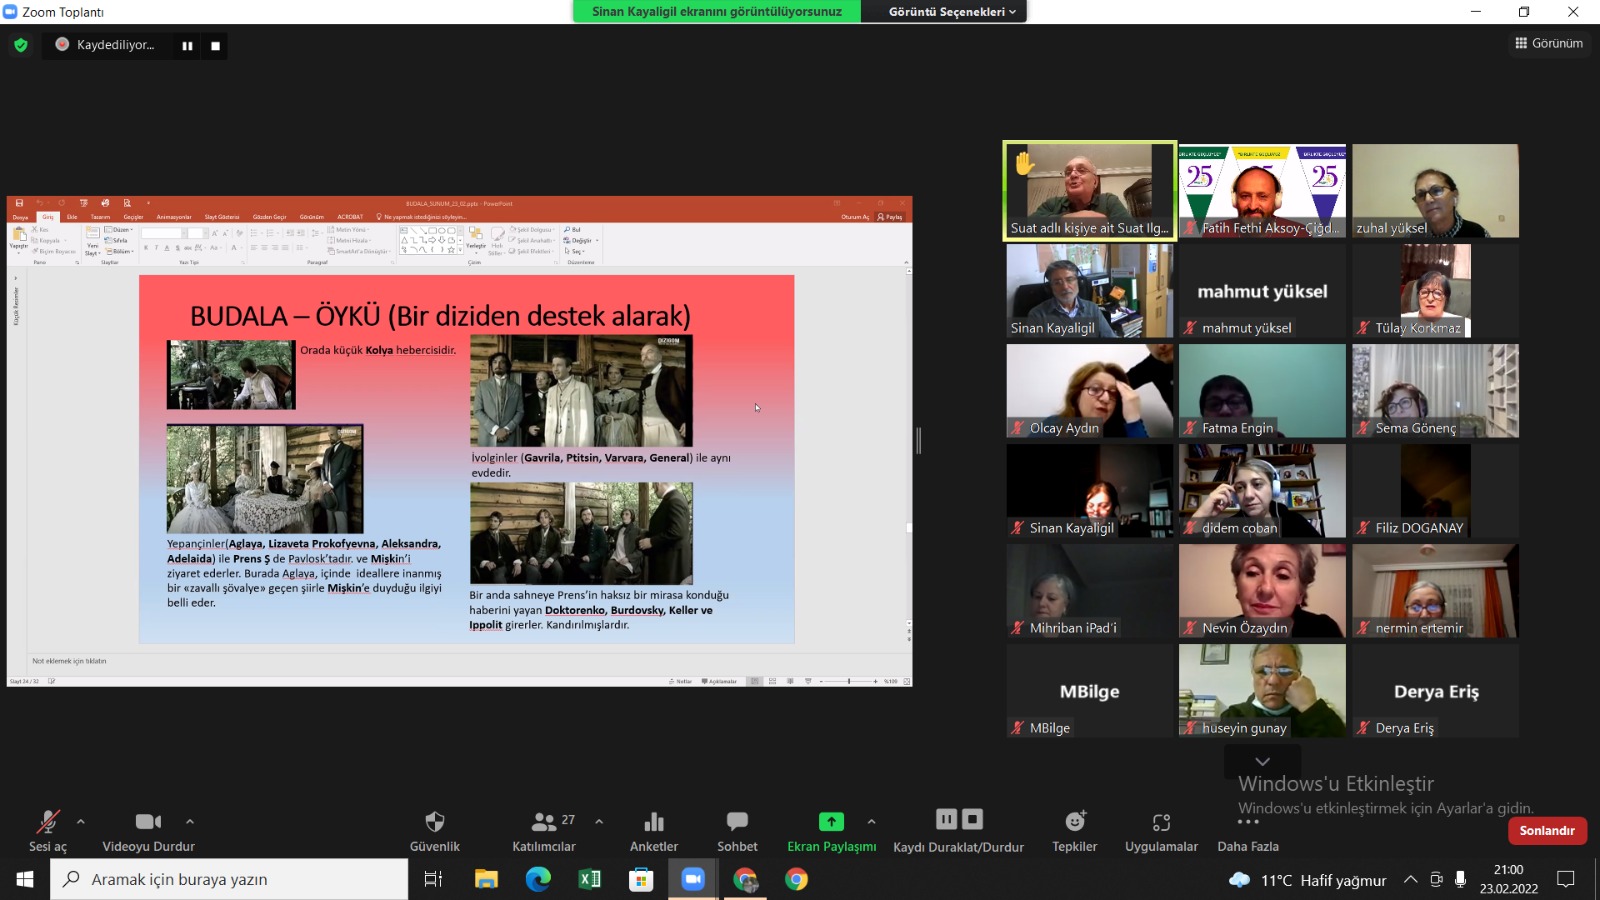Image resolution: width=1600 pixels, height=900 pixels.
Task: Open Katılımcılar participants panel
Action: pyautogui.click(x=544, y=831)
